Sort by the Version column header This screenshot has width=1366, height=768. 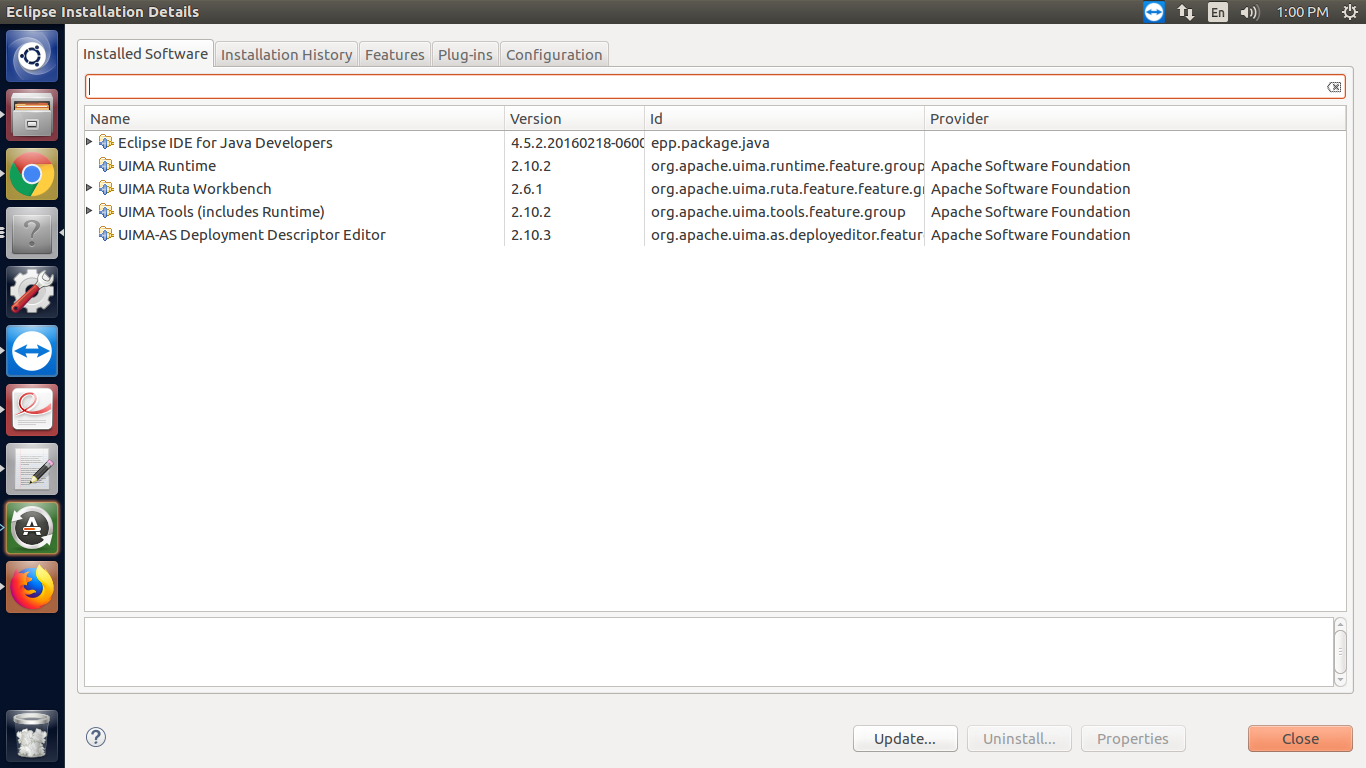[x=575, y=119]
